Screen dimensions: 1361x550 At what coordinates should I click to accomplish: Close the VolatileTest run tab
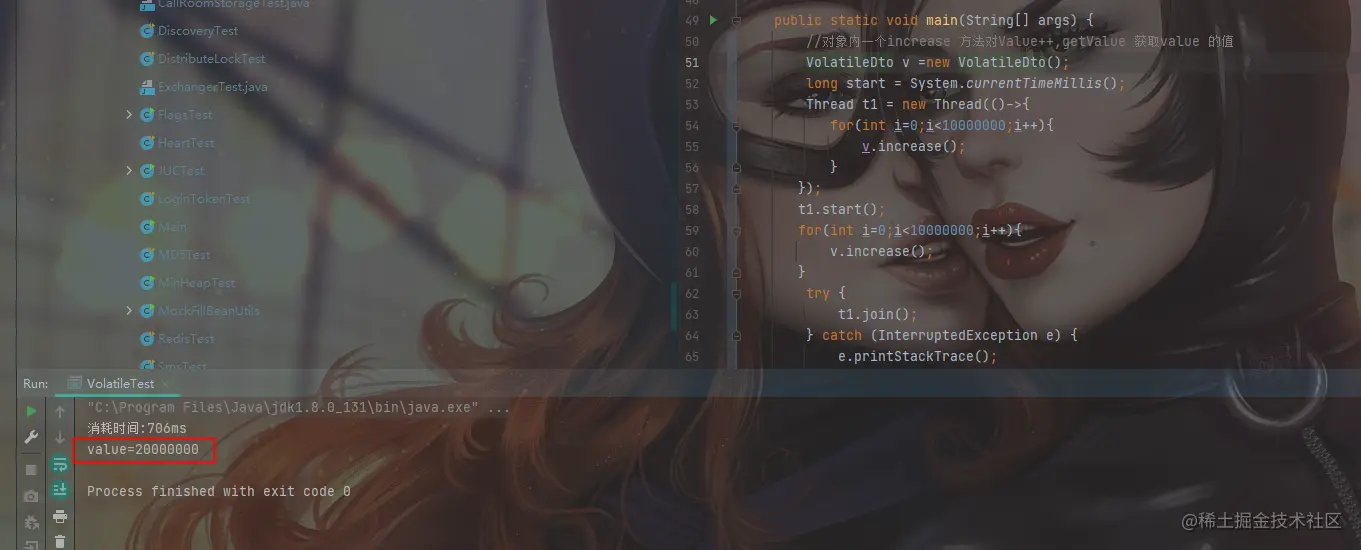(163, 383)
